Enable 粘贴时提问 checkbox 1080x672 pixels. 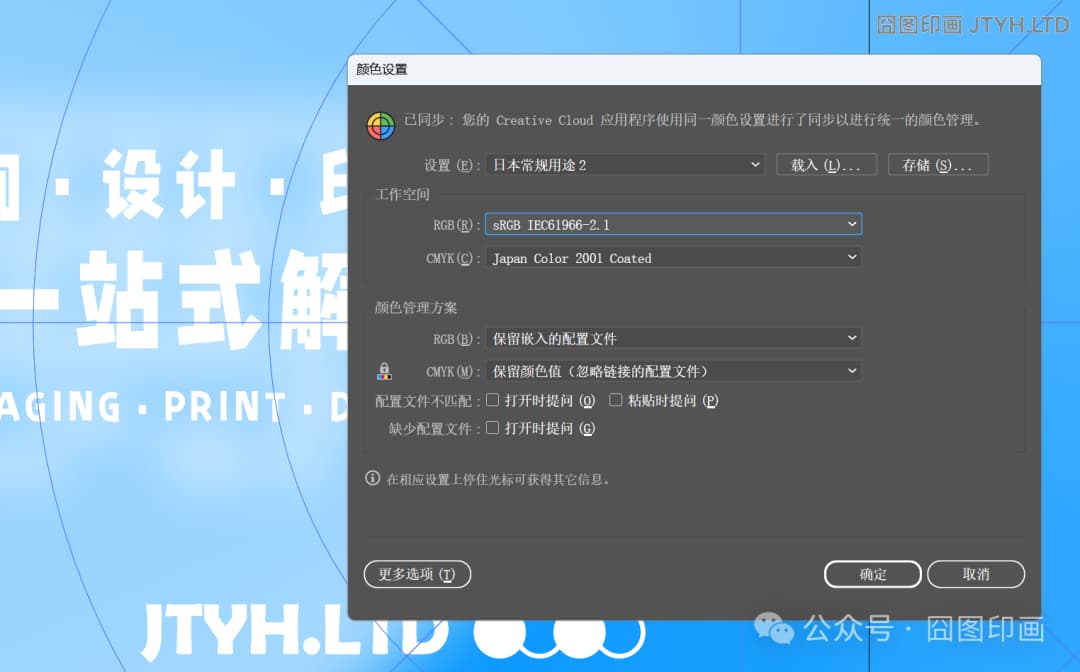click(616, 399)
